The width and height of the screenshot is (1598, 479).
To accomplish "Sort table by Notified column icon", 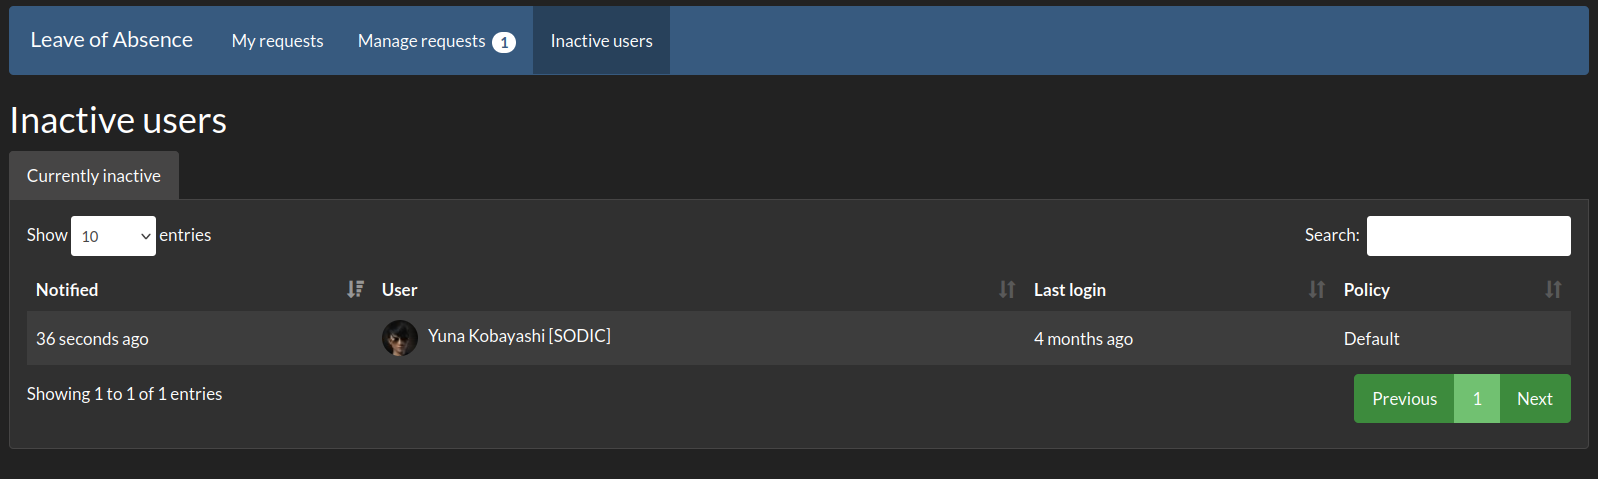I will pos(355,289).
